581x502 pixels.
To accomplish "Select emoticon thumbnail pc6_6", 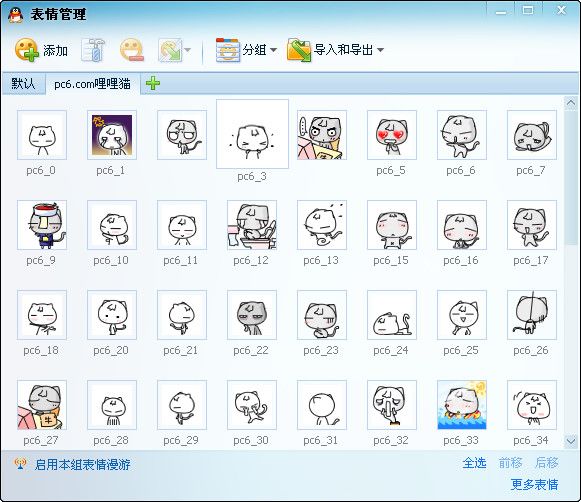I will [462, 135].
